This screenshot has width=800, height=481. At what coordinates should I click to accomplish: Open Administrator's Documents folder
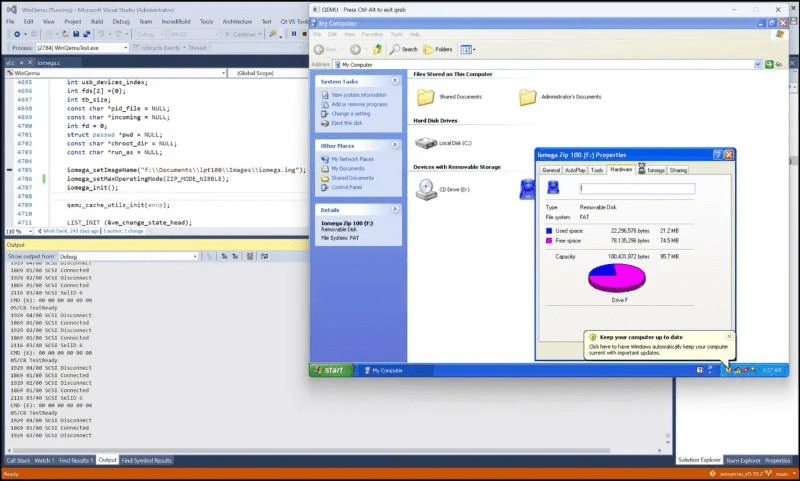(x=529, y=97)
